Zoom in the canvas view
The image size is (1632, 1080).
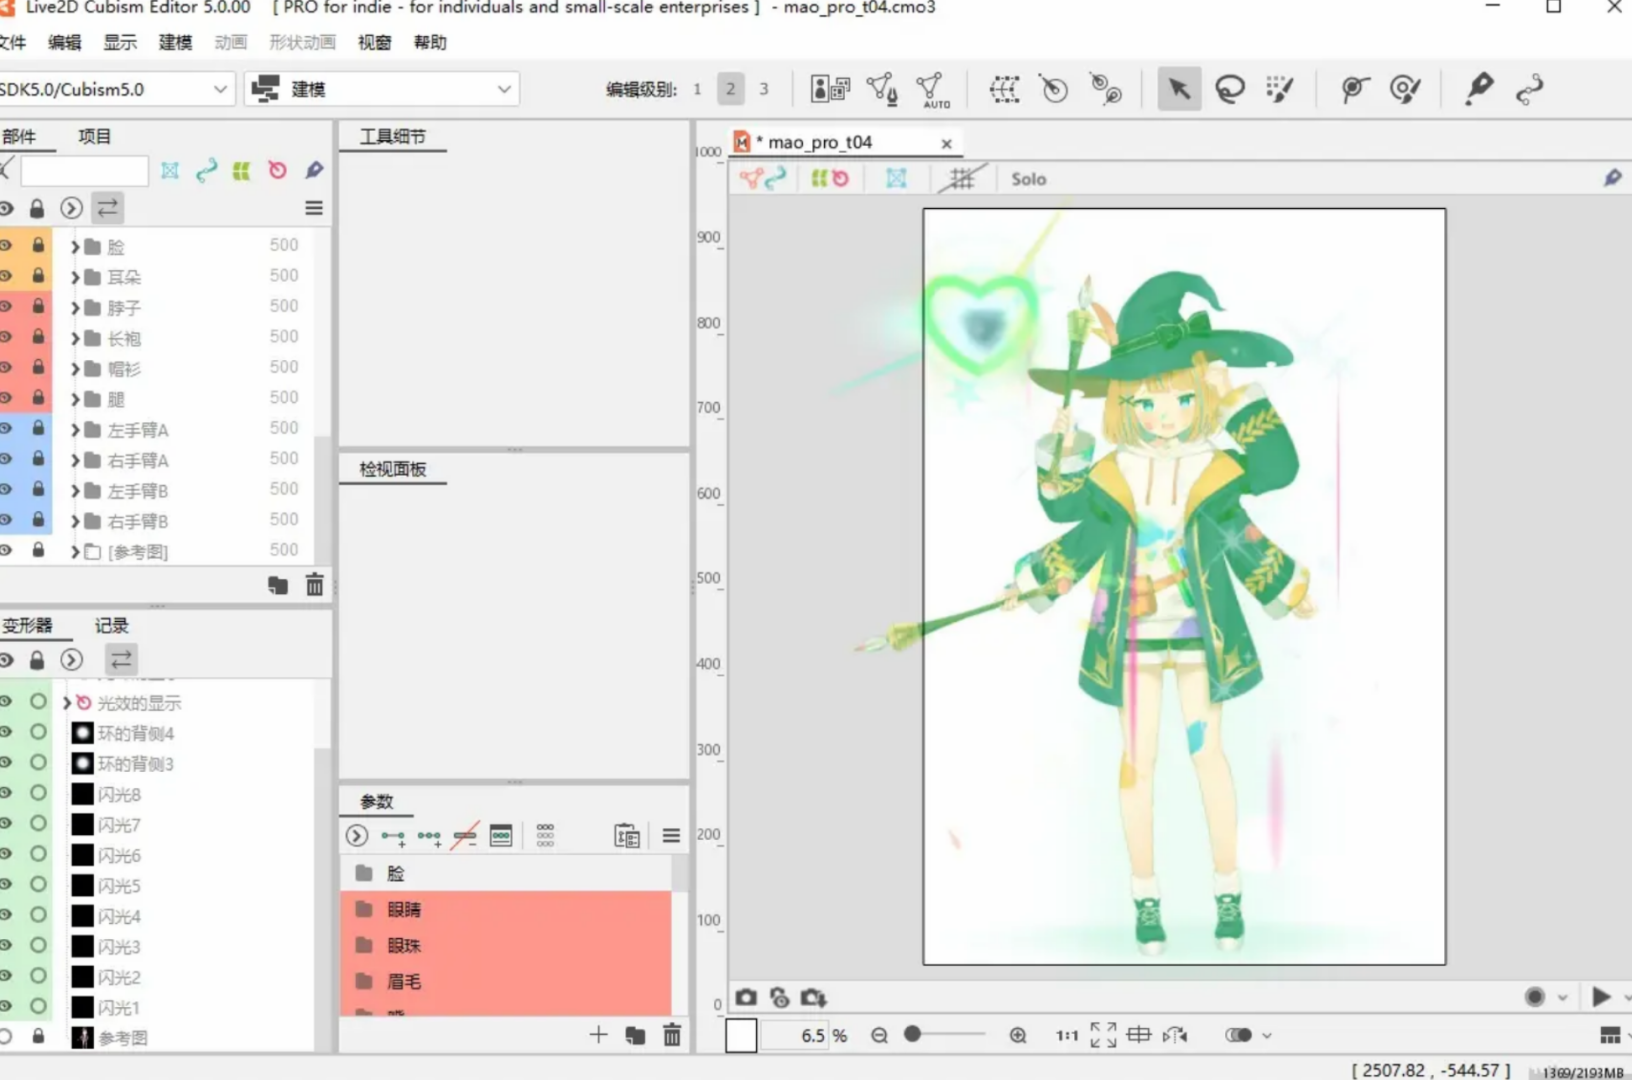[1018, 1035]
